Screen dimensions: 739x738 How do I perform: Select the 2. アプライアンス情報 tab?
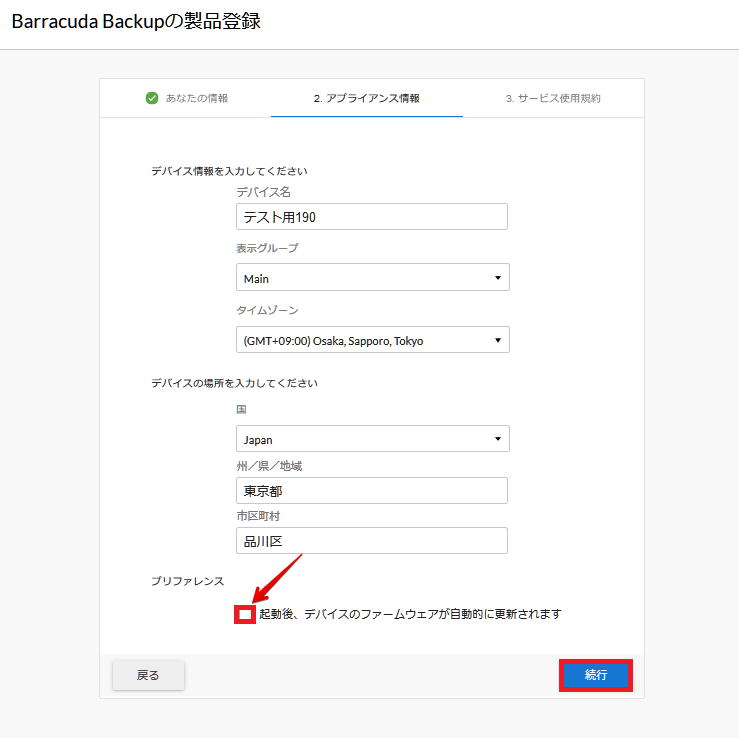[367, 98]
